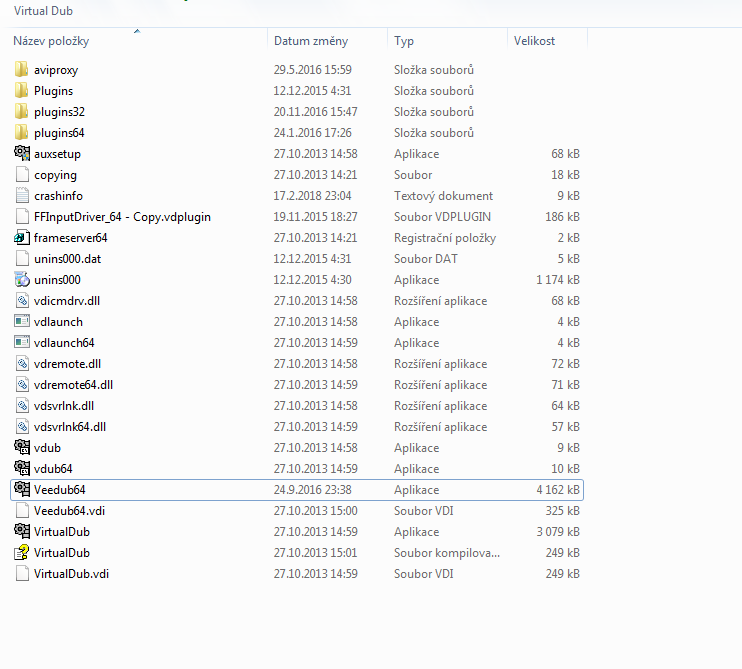The image size is (742, 669).
Task: Sort by the Typ column header
Action: (404, 41)
